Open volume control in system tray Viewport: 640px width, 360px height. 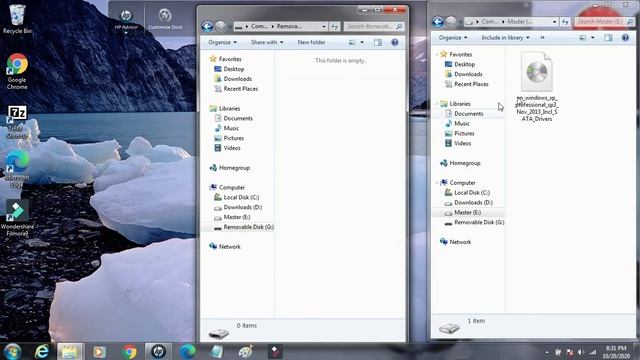click(x=581, y=352)
